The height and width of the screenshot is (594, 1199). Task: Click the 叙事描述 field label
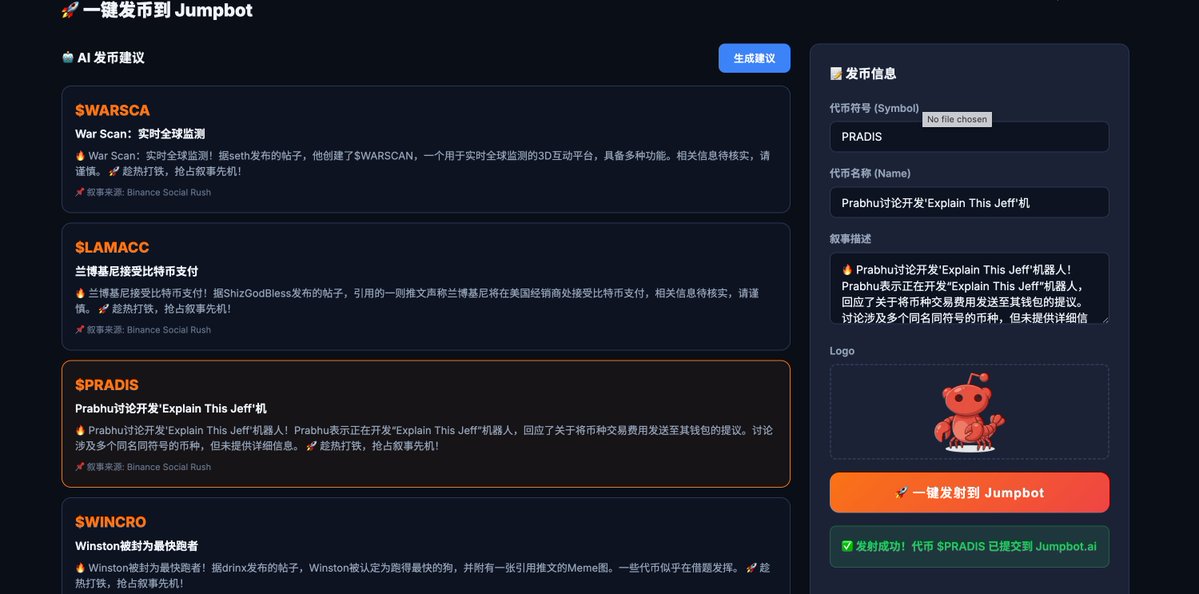[850, 239]
